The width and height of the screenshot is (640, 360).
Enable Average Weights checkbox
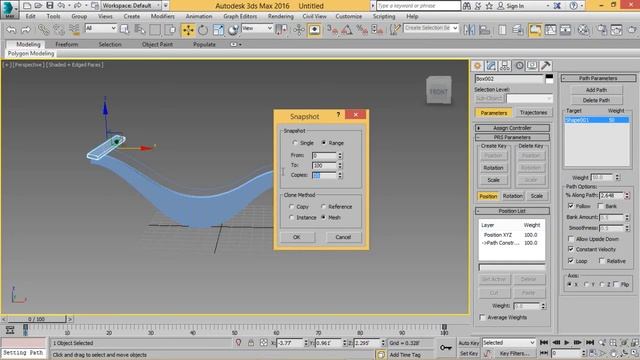point(482,317)
